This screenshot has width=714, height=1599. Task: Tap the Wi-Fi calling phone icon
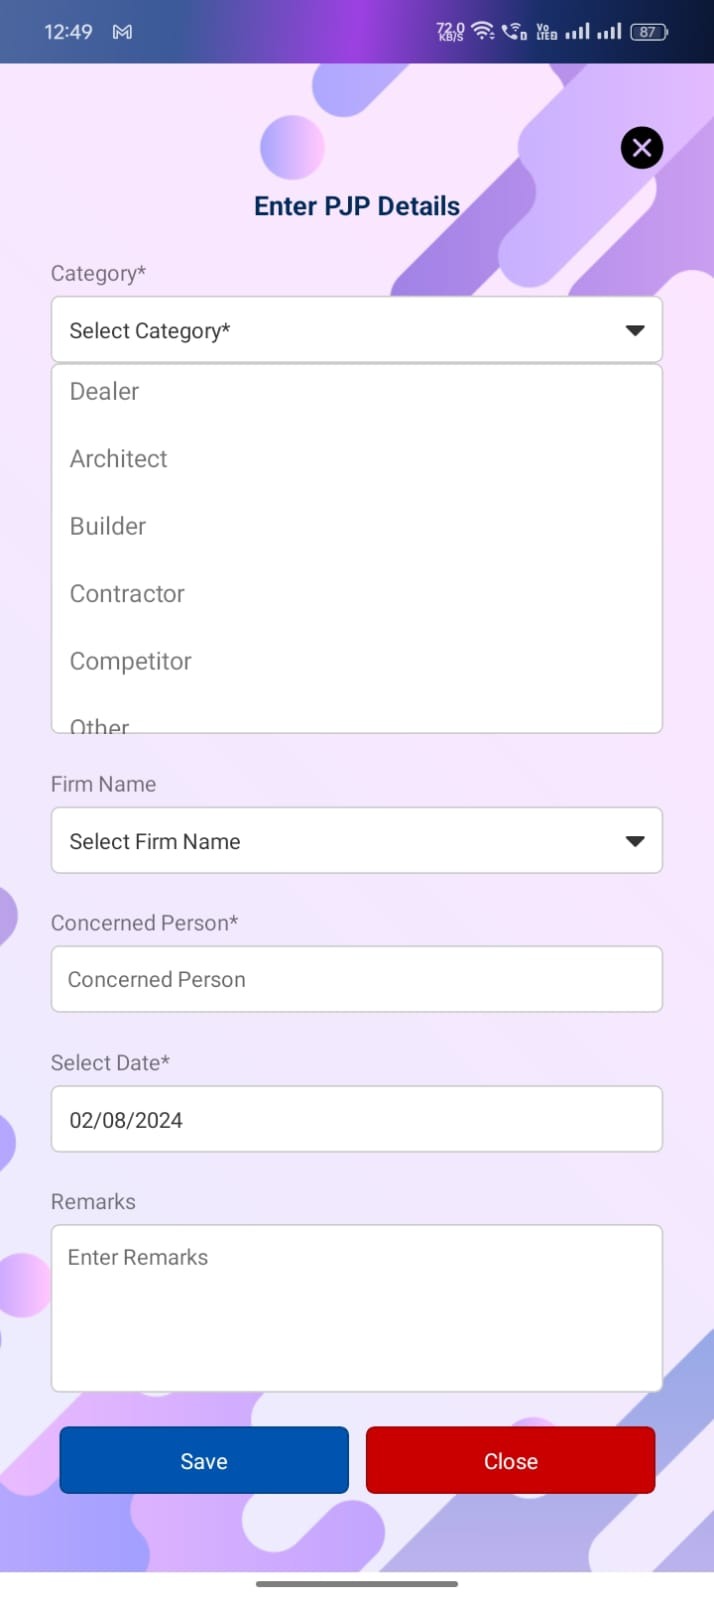[514, 32]
